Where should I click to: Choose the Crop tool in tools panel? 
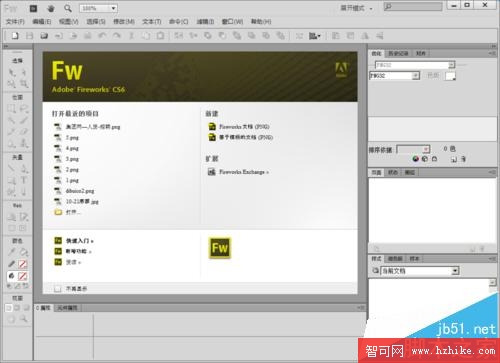(24, 84)
